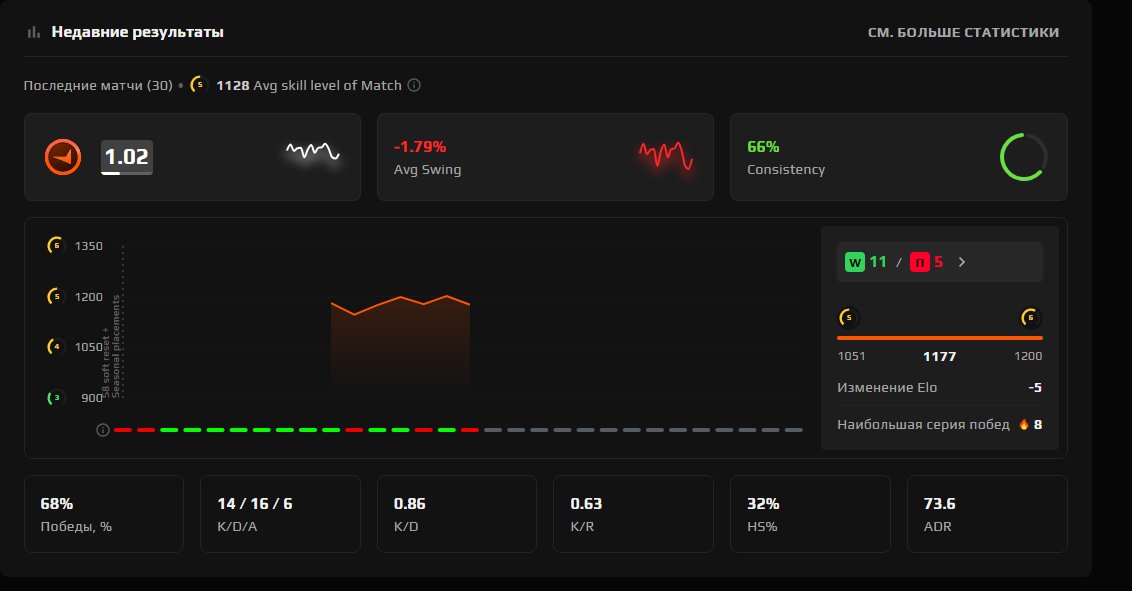Select the 1051 minimum Elo label
Screen dimensions: 1132x591
[851, 356]
